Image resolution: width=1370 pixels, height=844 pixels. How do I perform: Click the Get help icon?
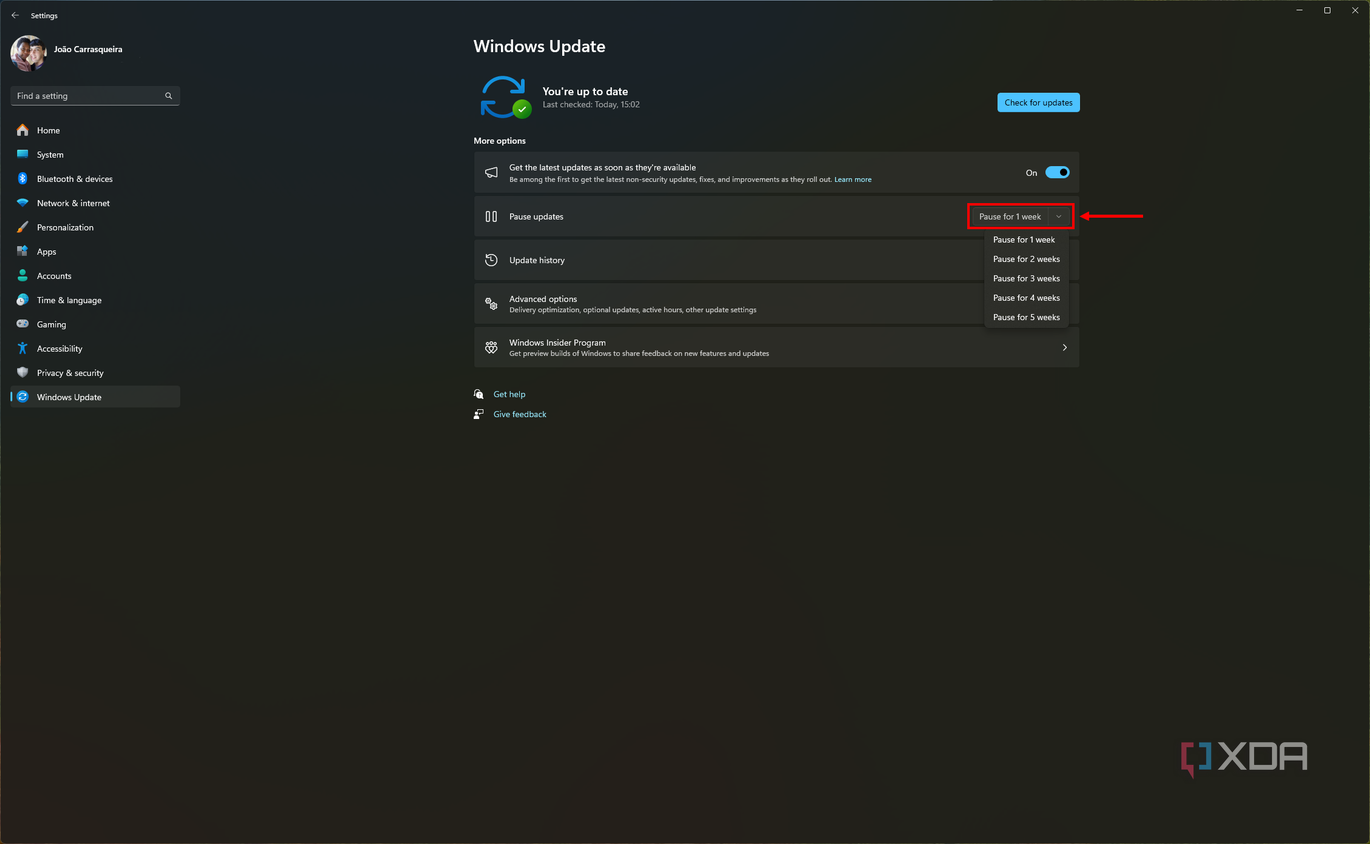(479, 394)
